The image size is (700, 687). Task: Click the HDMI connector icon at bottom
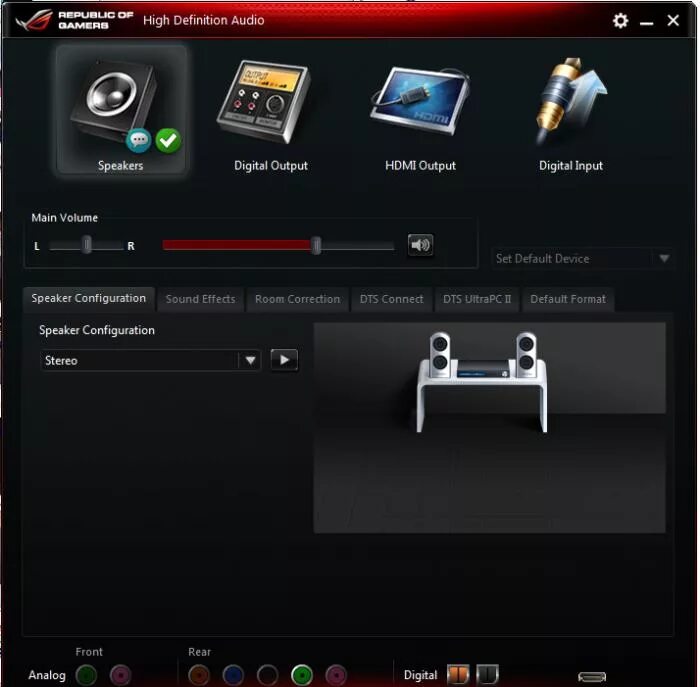point(592,677)
